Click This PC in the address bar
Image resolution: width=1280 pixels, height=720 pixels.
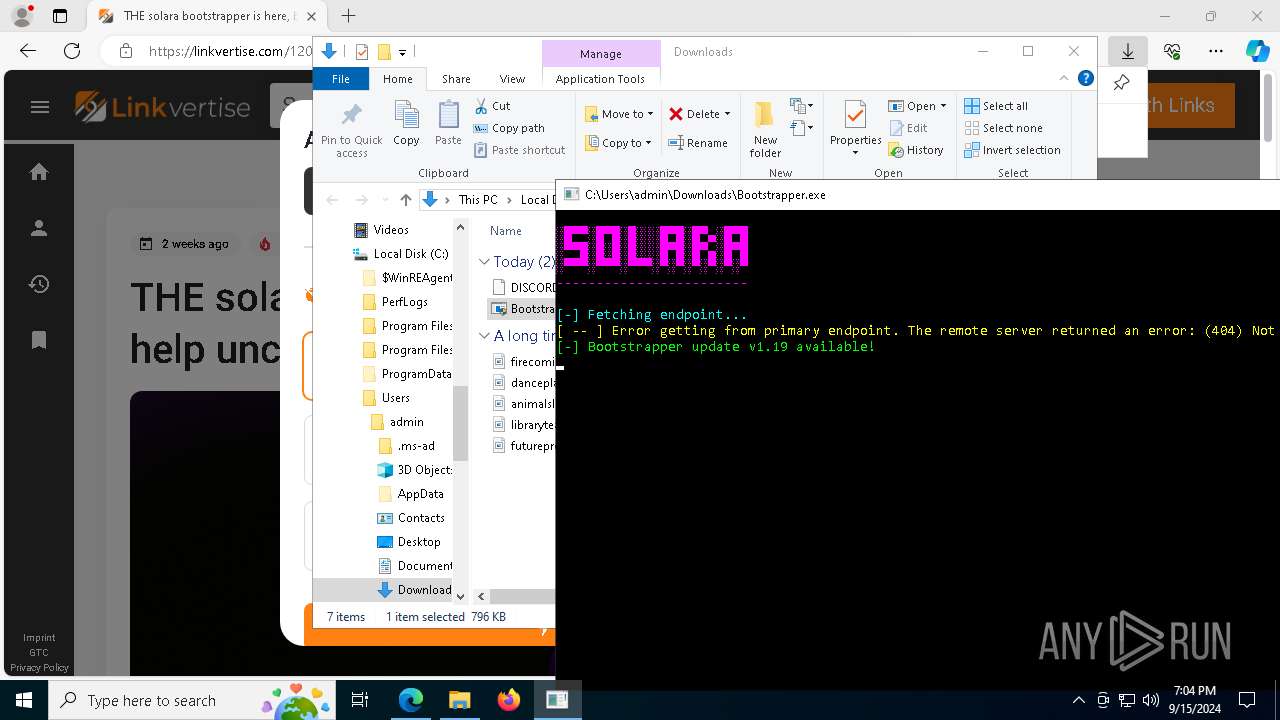[478, 200]
